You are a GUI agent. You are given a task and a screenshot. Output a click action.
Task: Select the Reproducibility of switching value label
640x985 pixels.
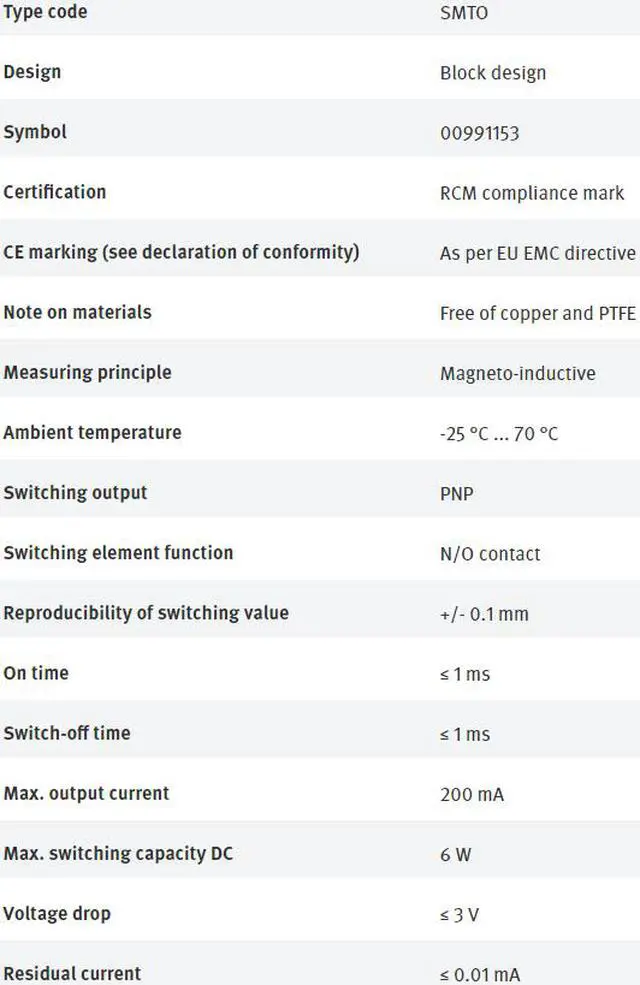146,613
